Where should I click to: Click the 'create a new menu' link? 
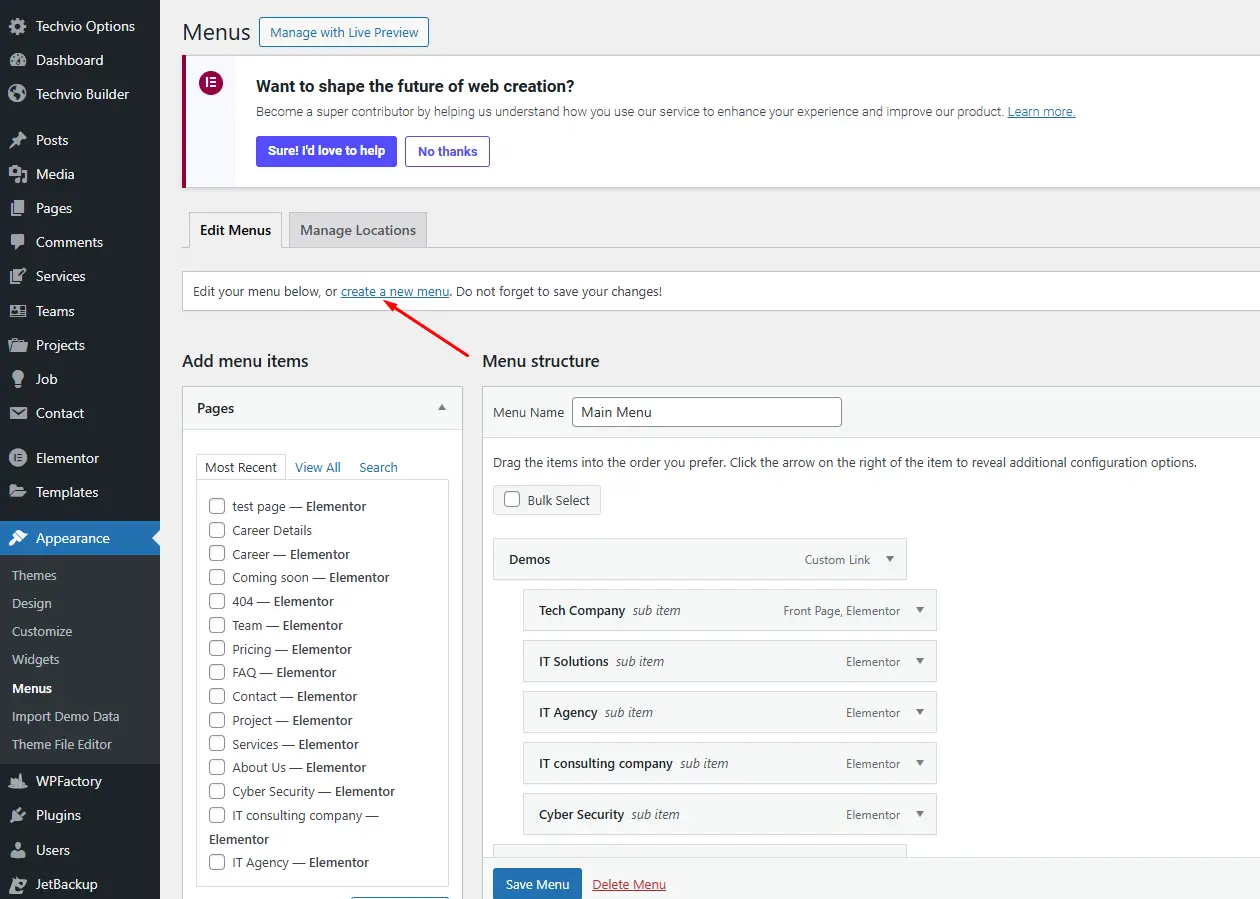pyautogui.click(x=395, y=292)
